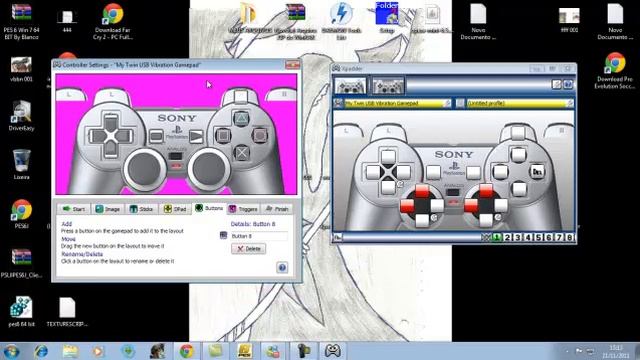The height and width of the screenshot is (360, 640).
Task: Select set 8 in the Xpadder set bar
Action: [569, 237]
